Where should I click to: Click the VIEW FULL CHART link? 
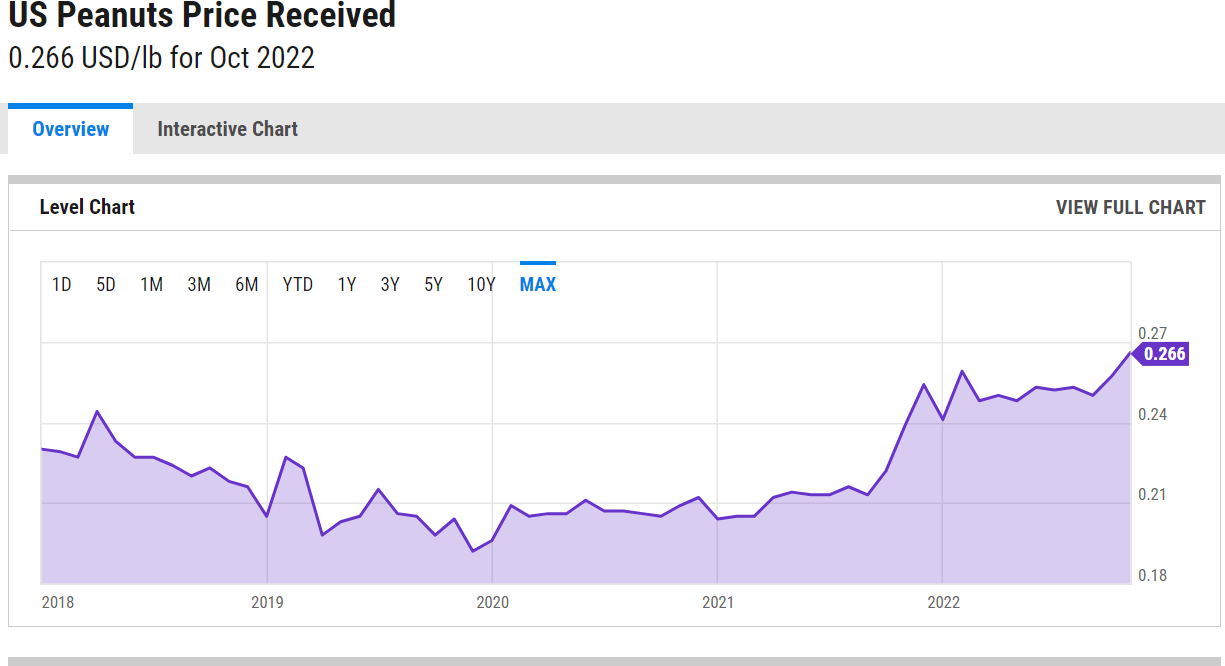pos(1130,207)
